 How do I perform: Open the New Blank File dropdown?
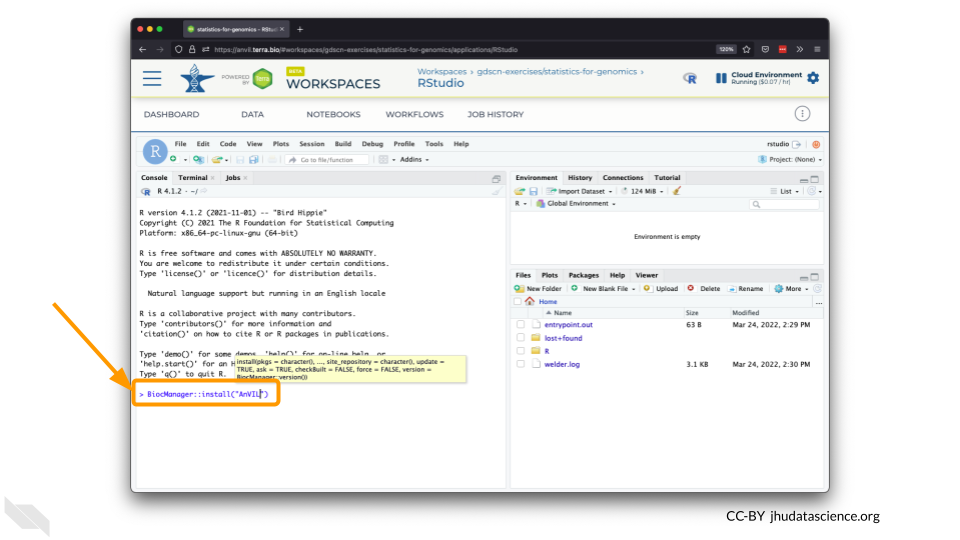pos(604,288)
